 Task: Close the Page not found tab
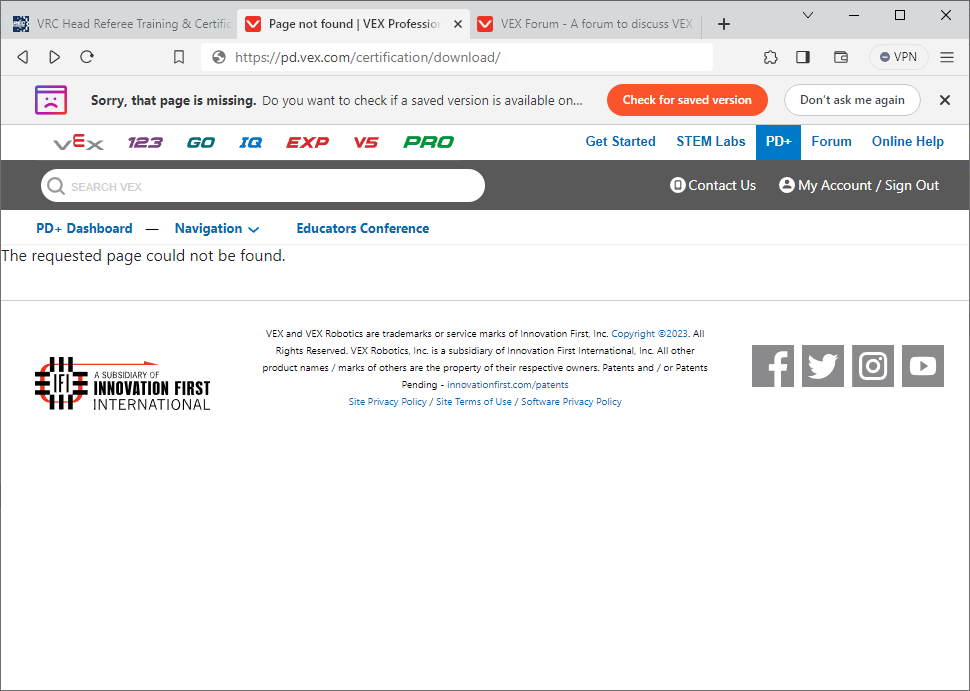[x=458, y=24]
